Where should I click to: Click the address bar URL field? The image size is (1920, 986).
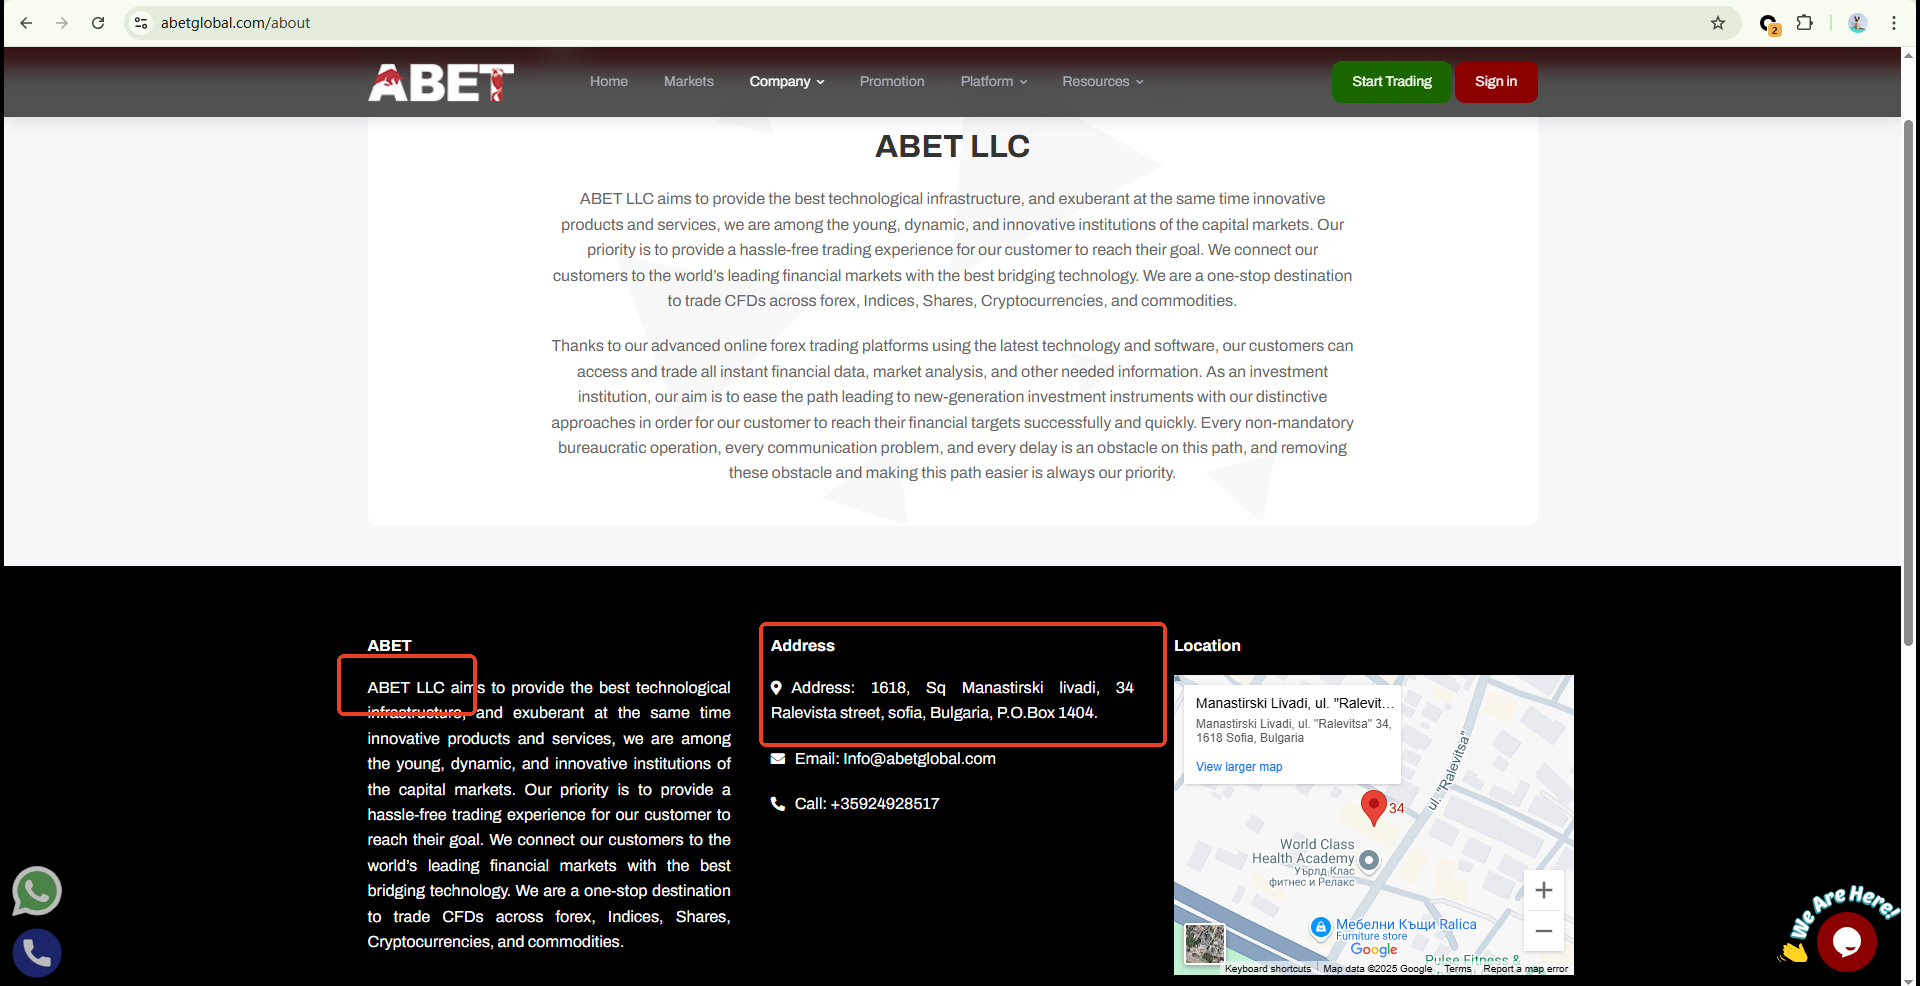(930, 23)
